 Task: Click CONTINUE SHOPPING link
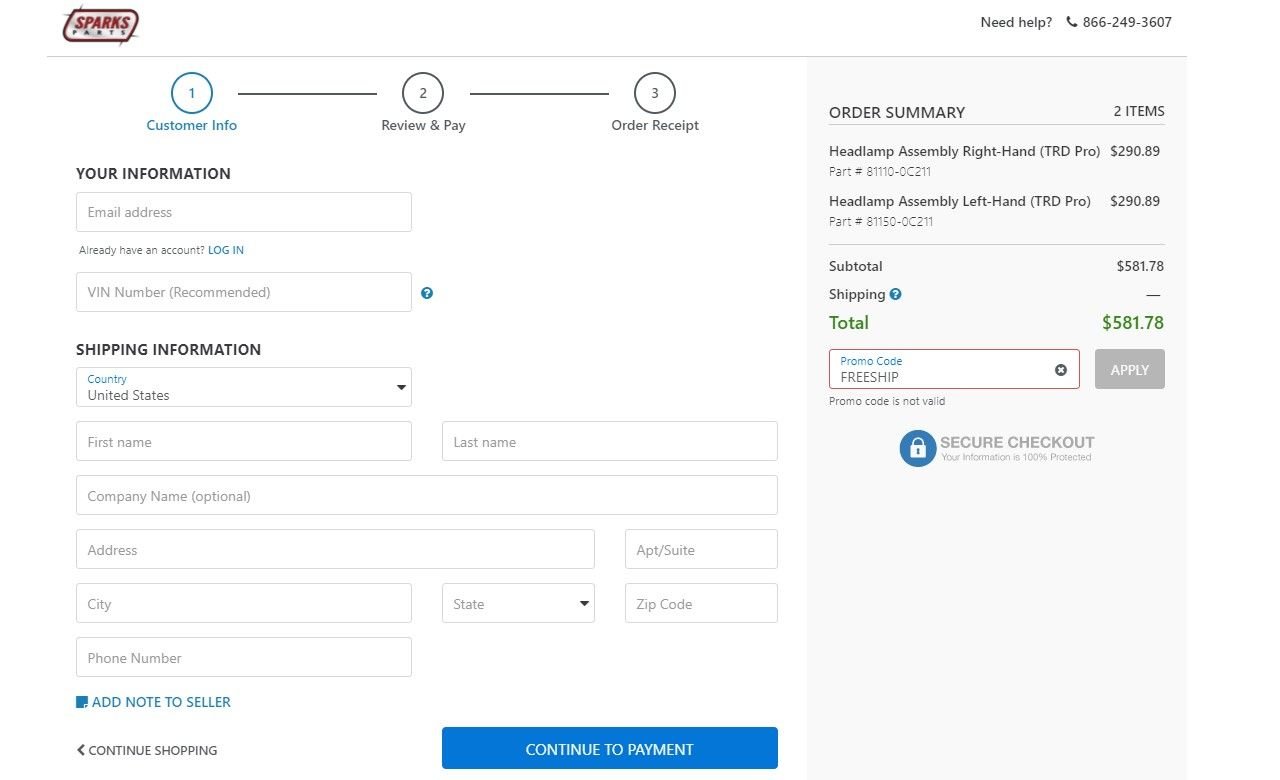[153, 750]
